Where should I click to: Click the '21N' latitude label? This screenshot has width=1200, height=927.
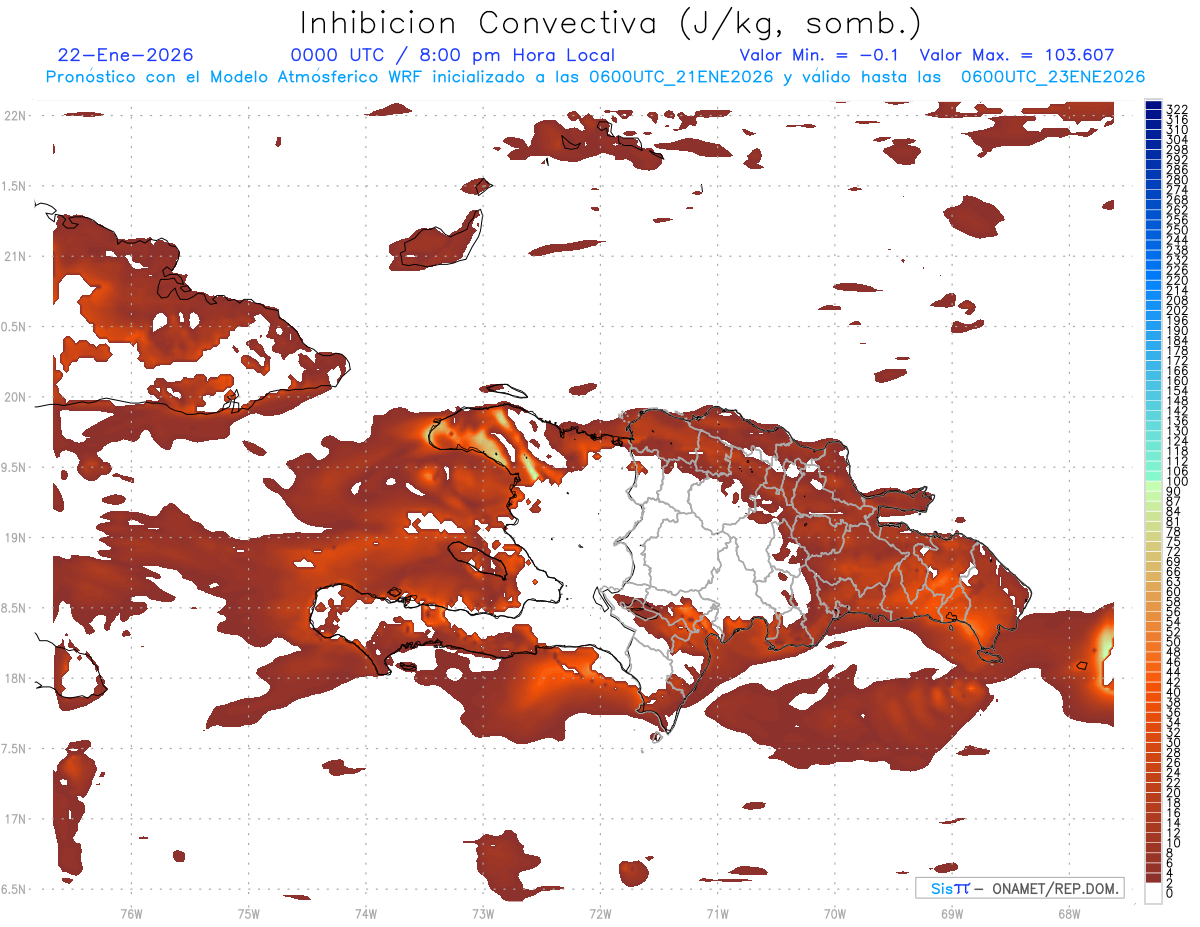[x=14, y=256]
